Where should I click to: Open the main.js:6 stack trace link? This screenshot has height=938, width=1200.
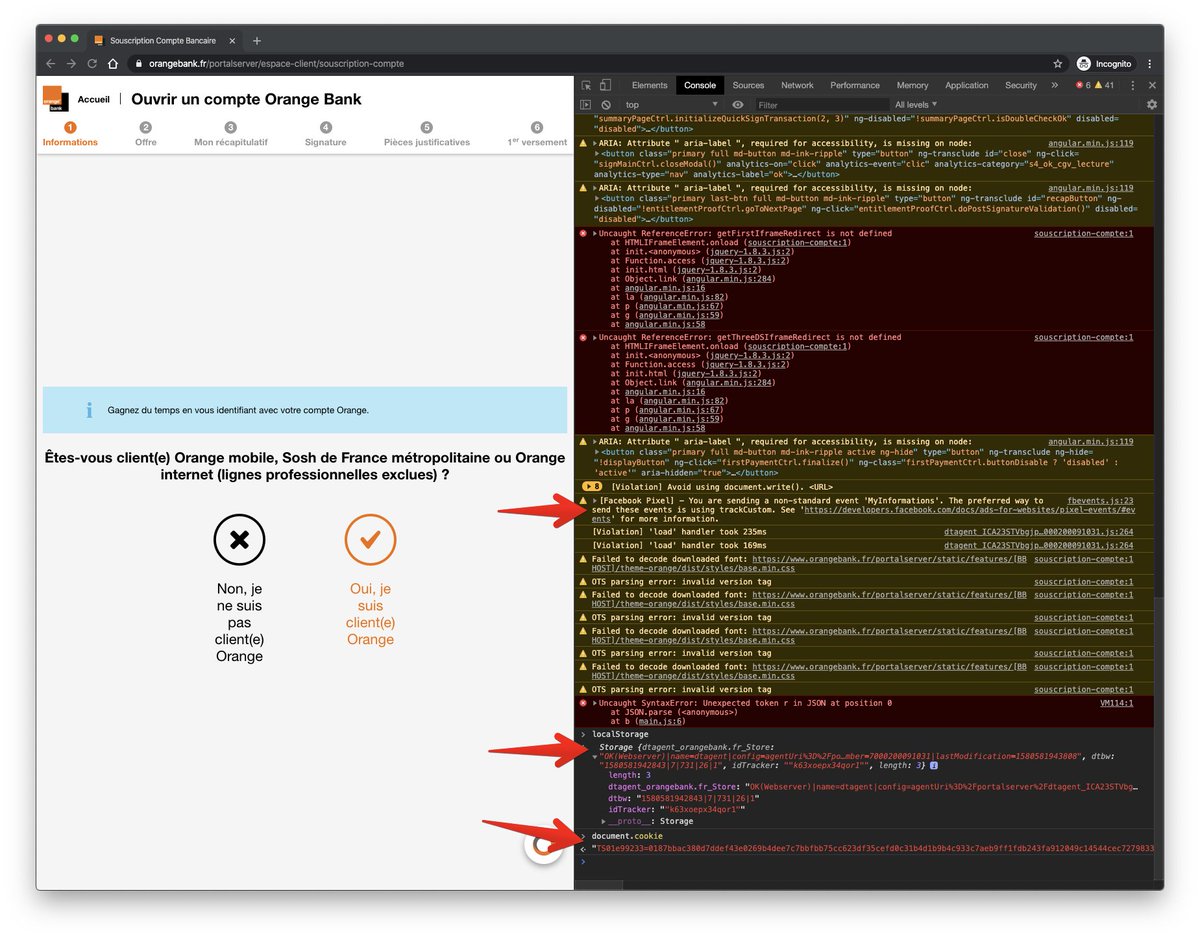658,721
